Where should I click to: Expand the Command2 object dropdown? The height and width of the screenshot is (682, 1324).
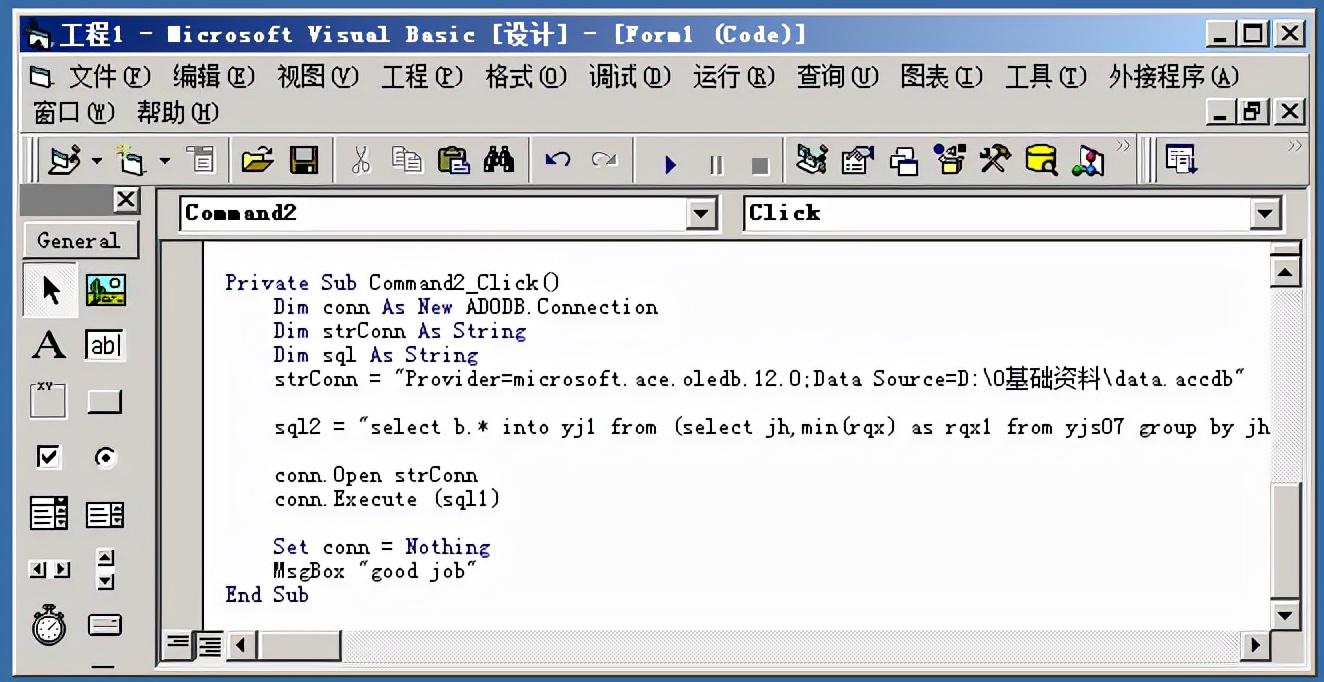[702, 214]
